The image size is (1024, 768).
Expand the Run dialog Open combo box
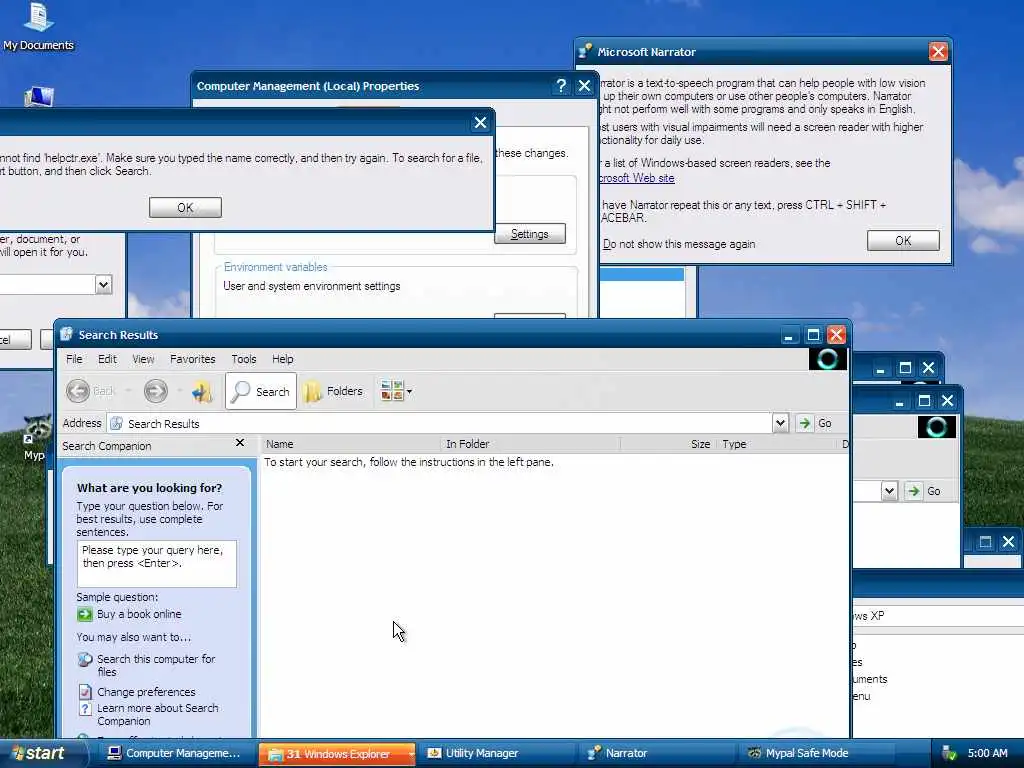tap(103, 285)
